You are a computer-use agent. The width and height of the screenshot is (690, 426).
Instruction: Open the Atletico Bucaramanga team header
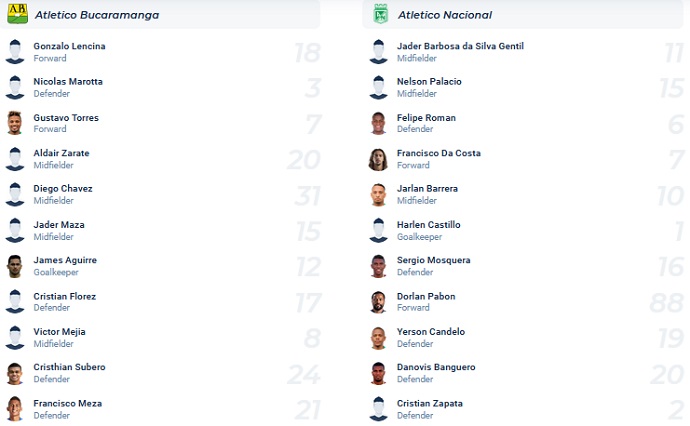(97, 15)
